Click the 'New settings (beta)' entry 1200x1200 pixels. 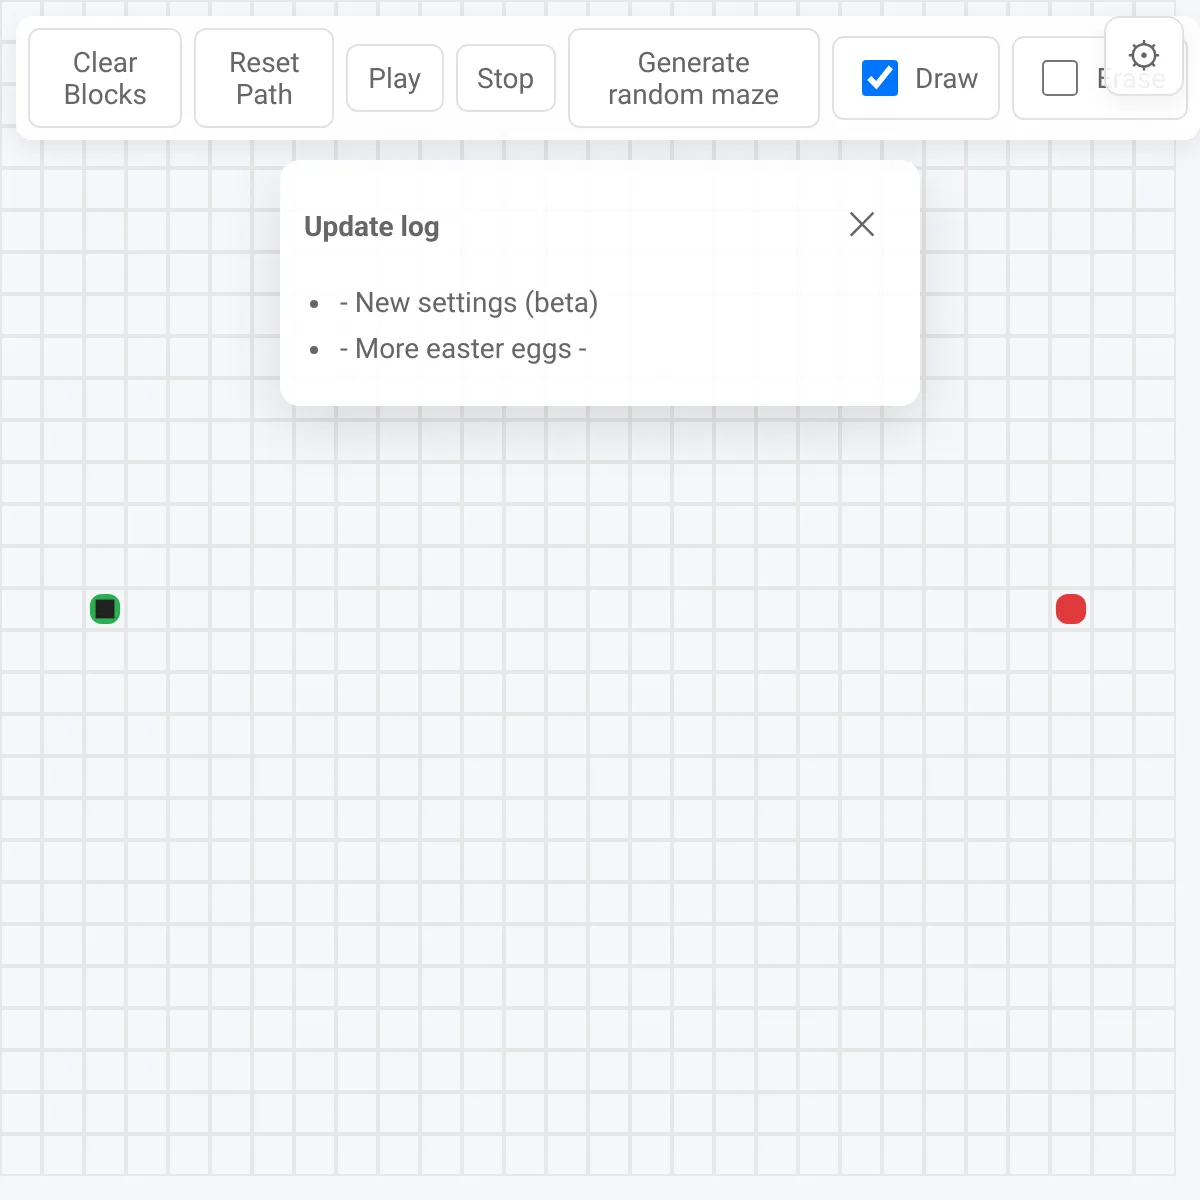click(x=476, y=303)
